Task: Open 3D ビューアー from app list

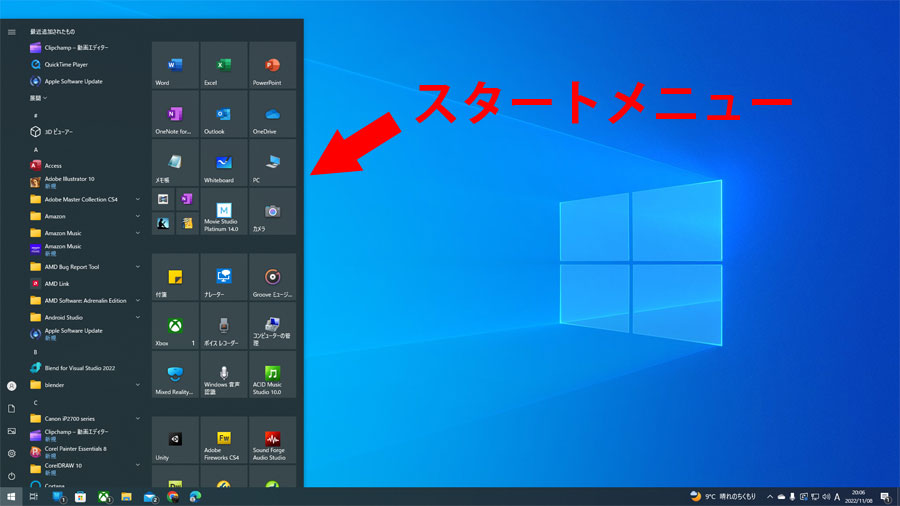Action: point(85,132)
